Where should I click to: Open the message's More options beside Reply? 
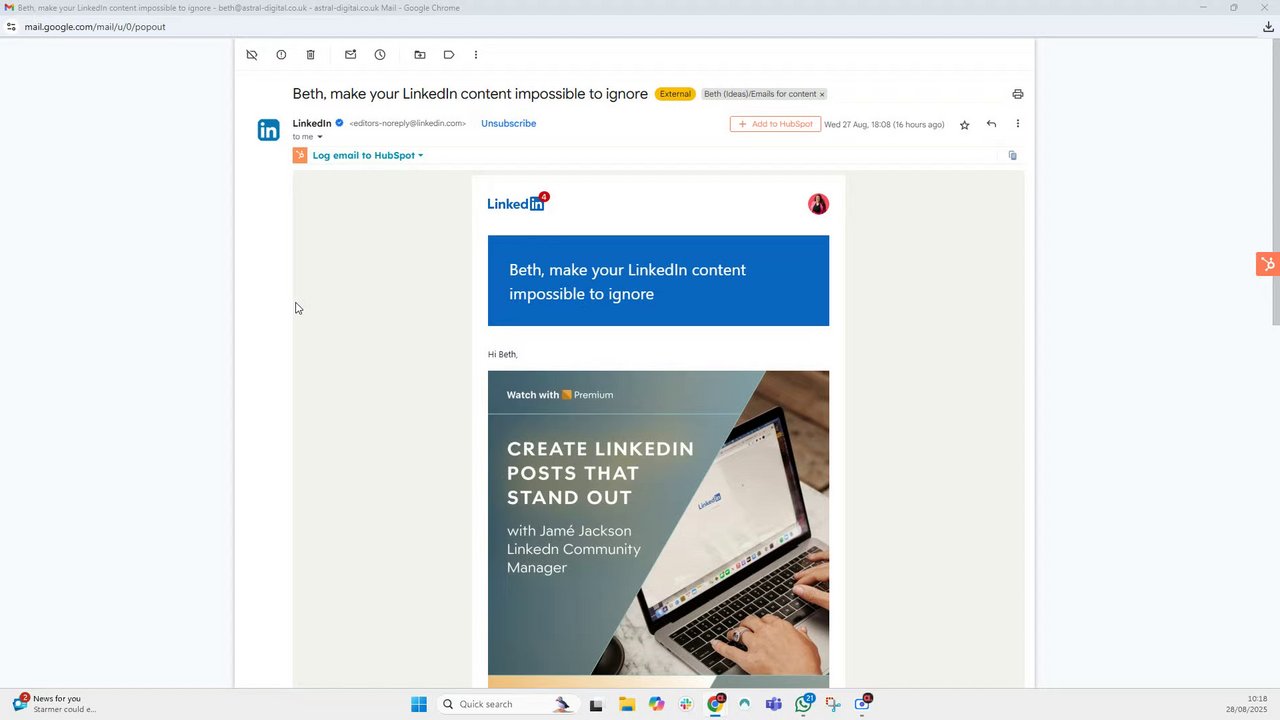pos(1018,124)
